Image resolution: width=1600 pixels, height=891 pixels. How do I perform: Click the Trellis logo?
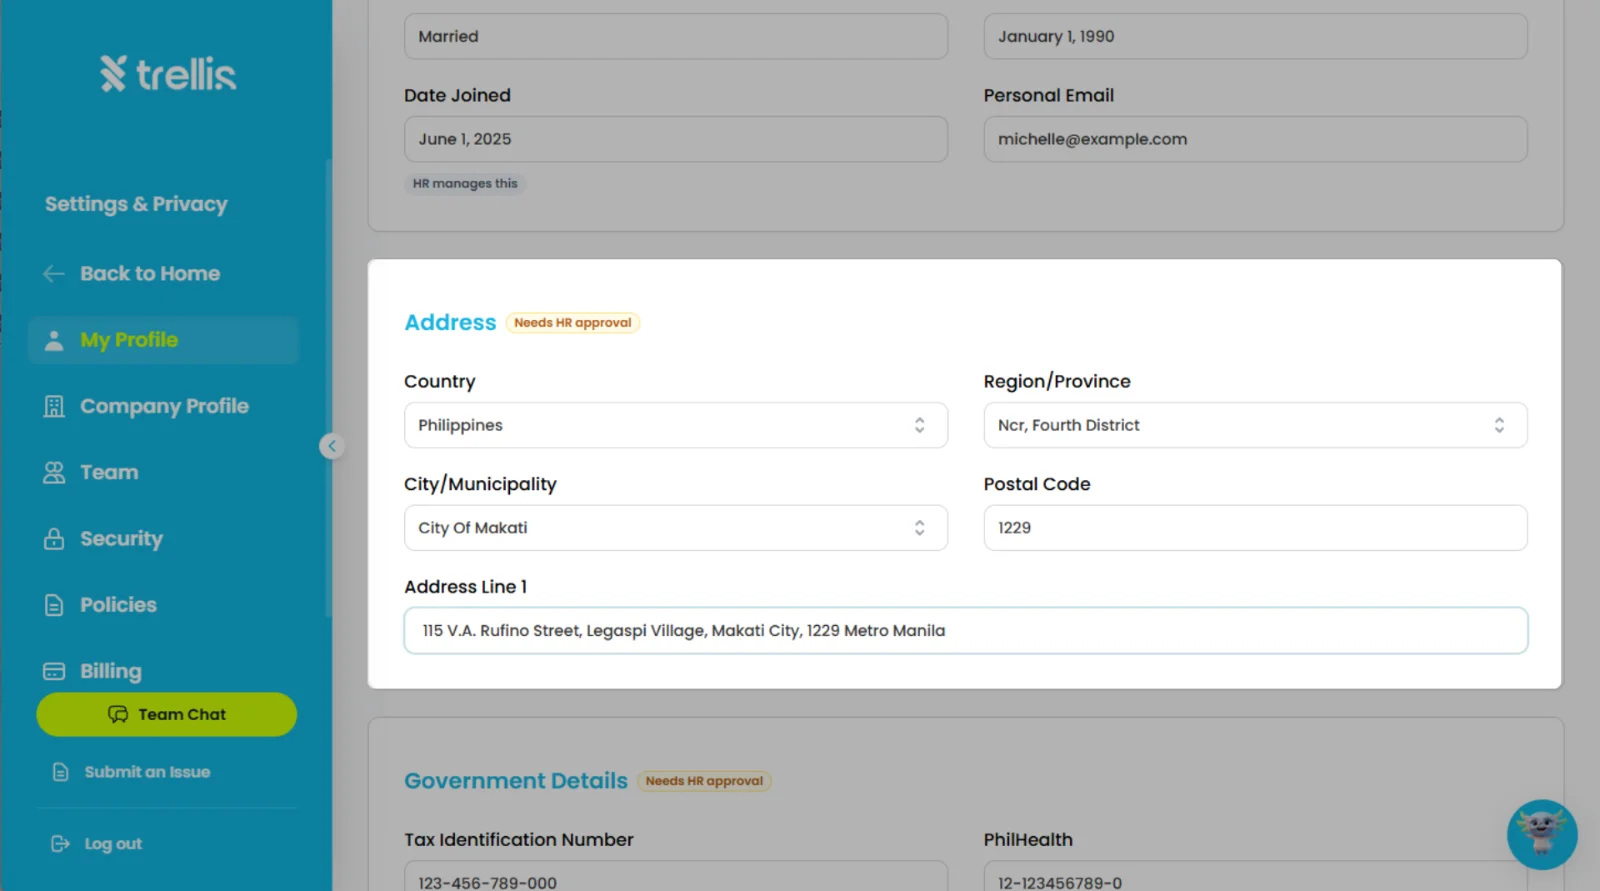click(x=168, y=73)
